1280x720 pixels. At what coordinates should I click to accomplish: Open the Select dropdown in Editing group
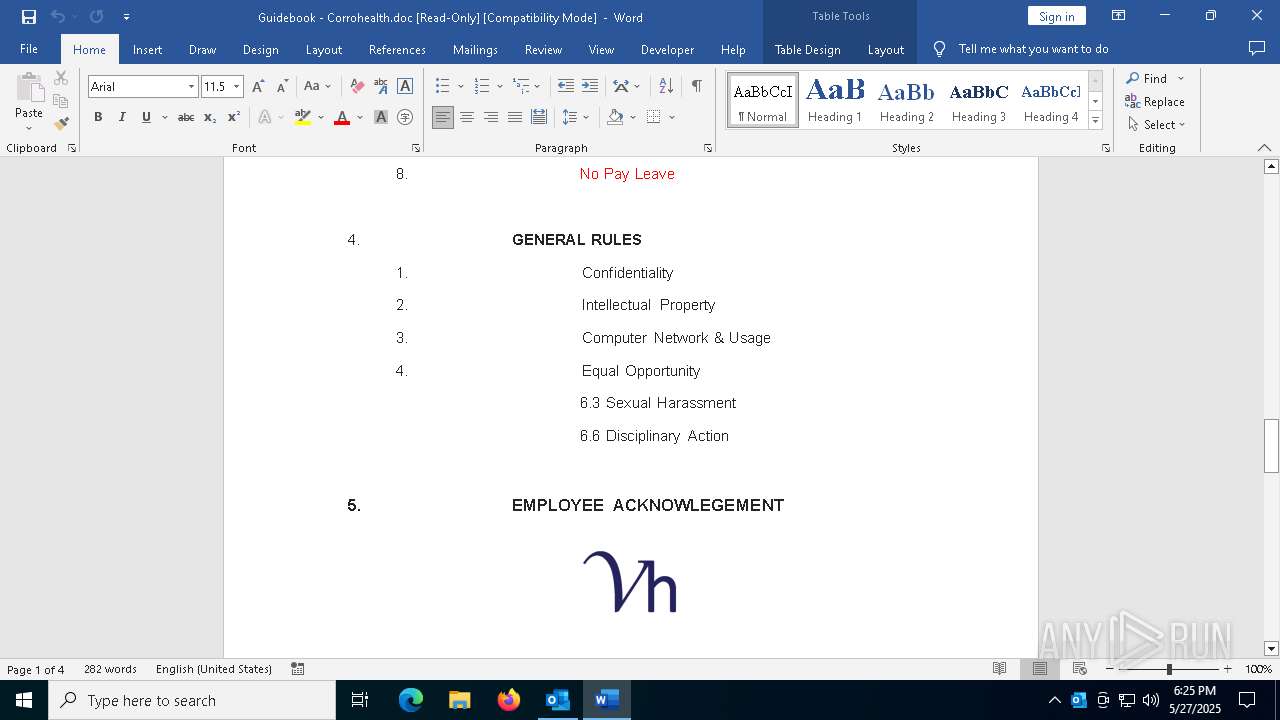(1156, 125)
